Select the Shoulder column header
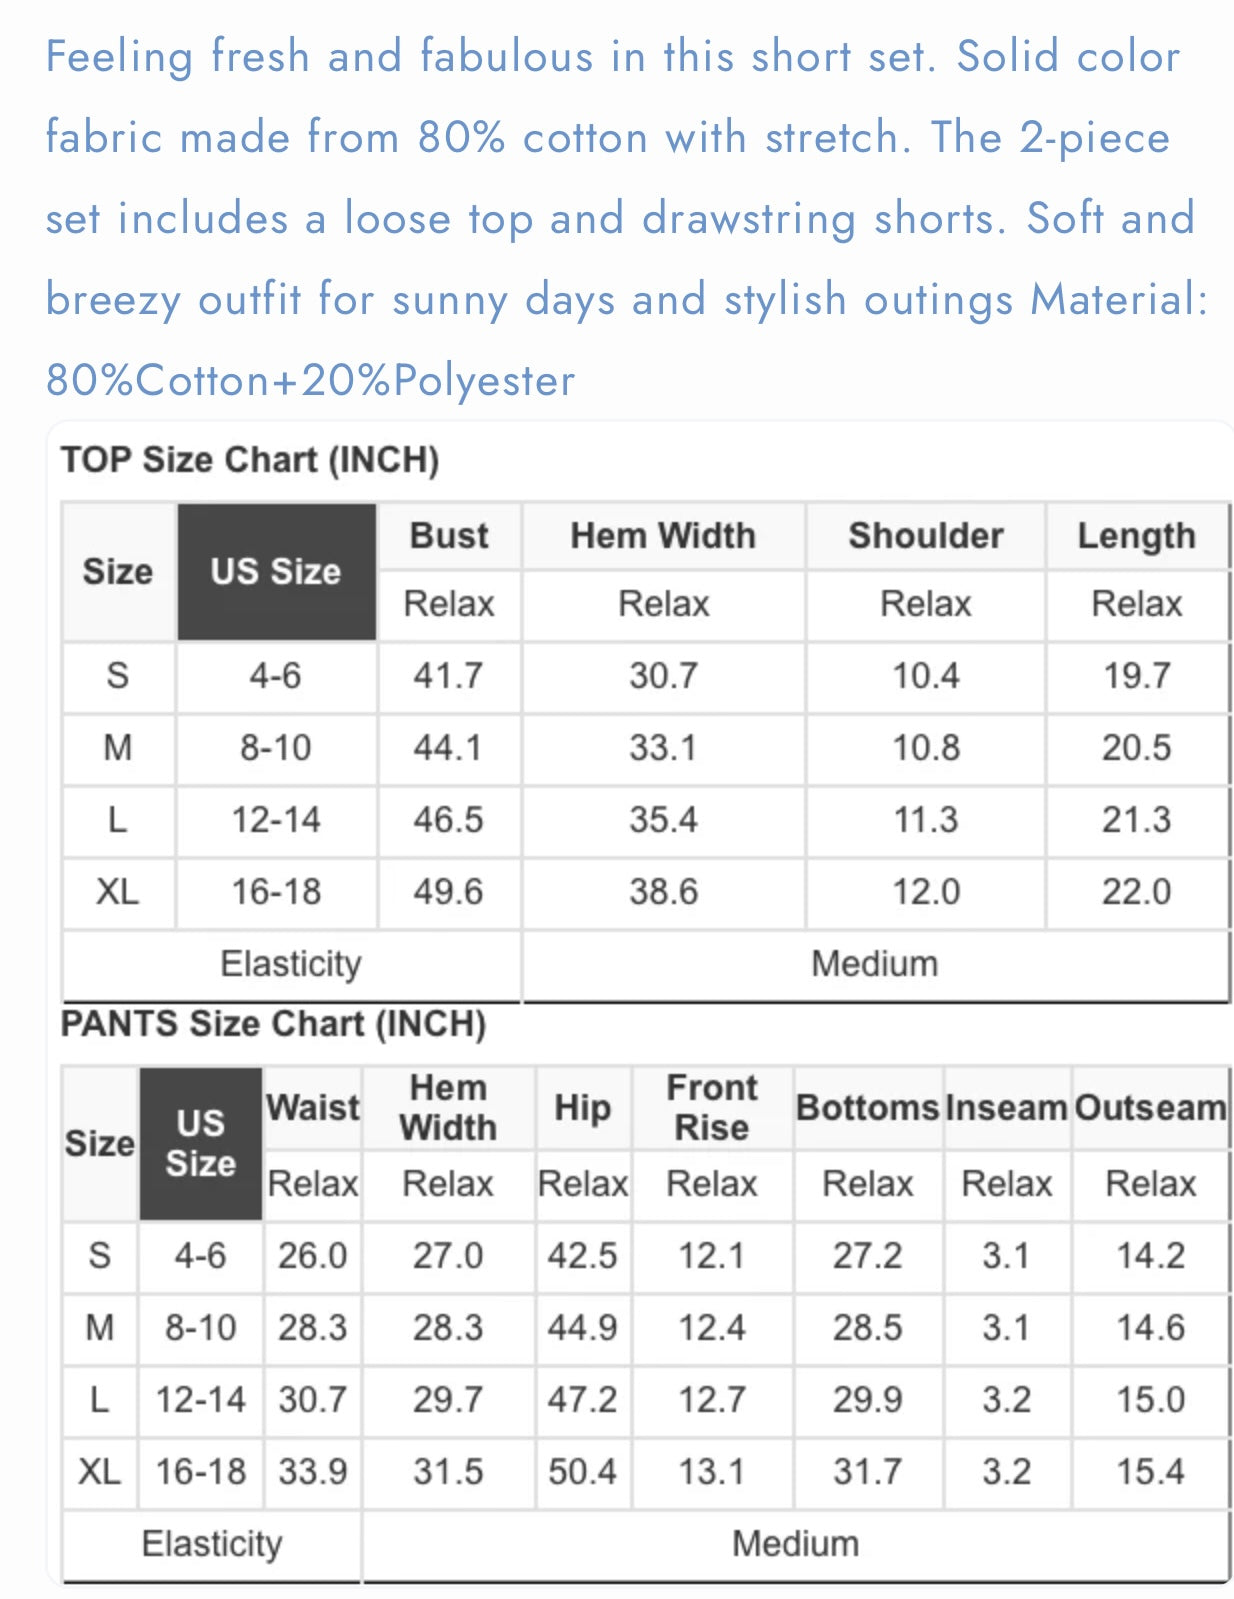 [926, 536]
